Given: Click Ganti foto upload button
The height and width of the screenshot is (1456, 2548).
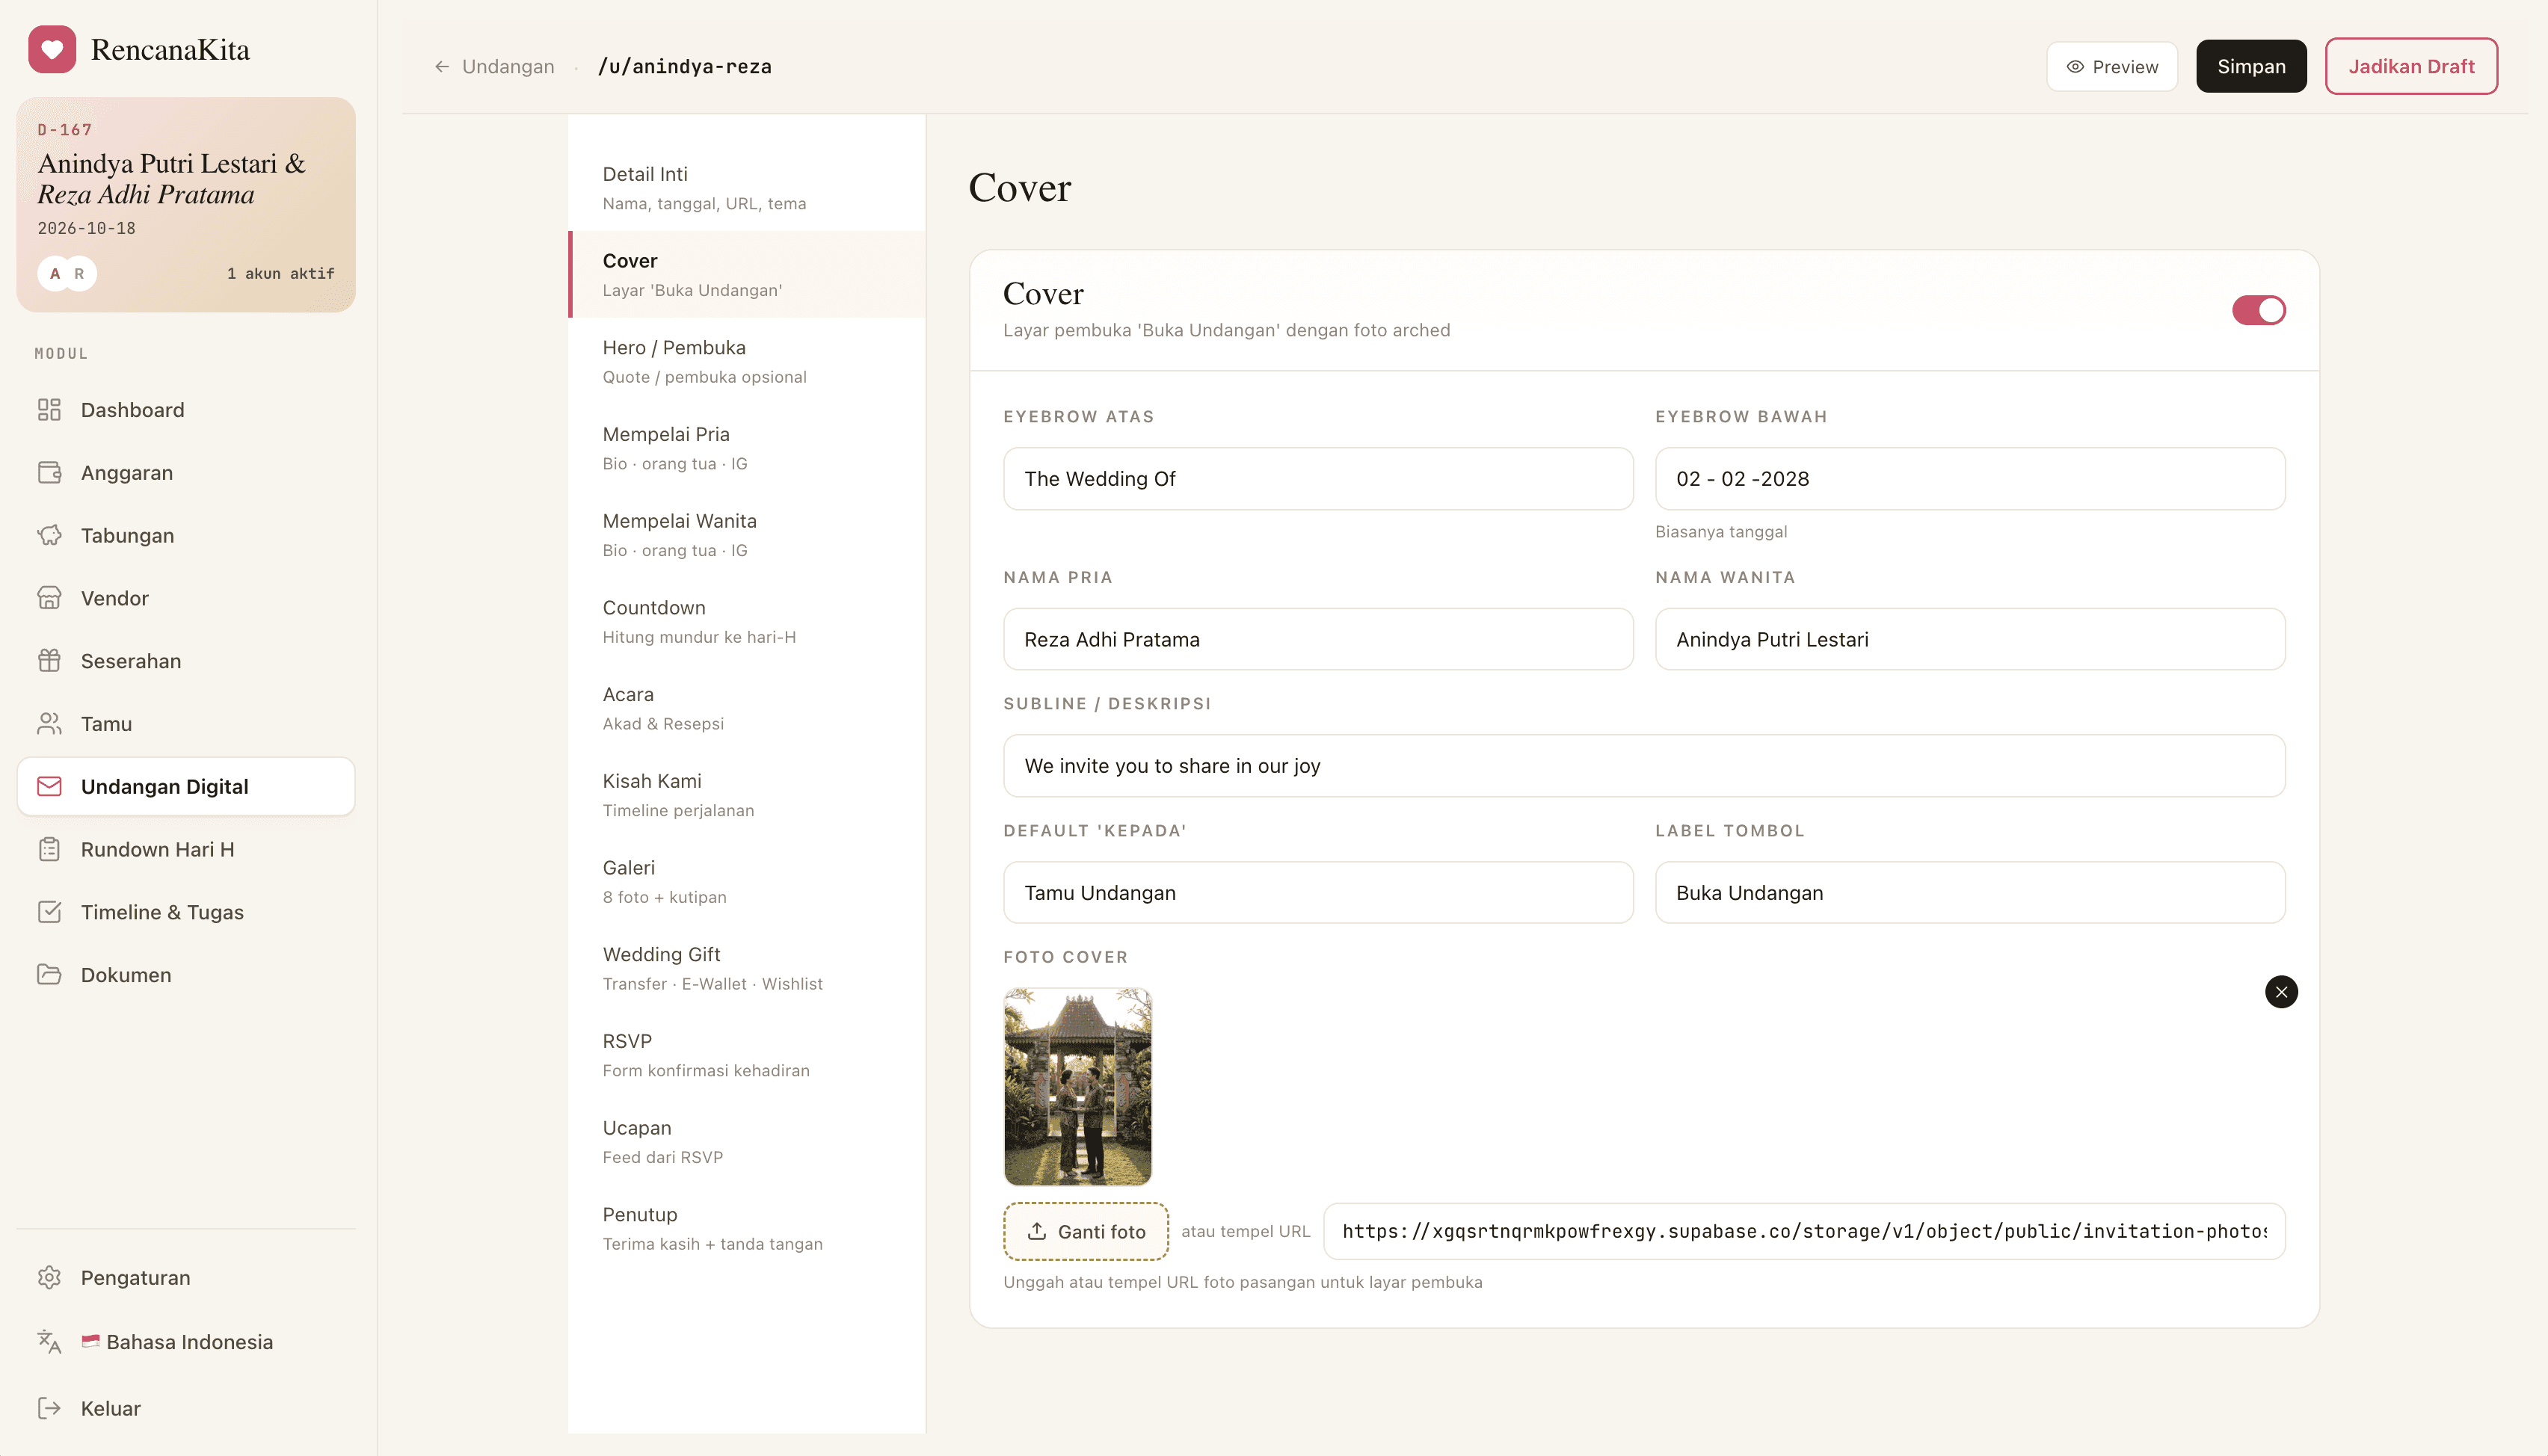Looking at the screenshot, I should 1086,1231.
